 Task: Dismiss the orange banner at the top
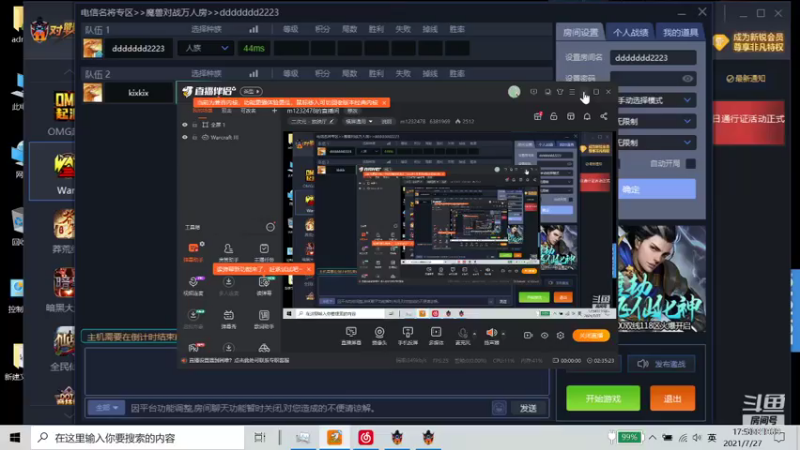[x=384, y=103]
